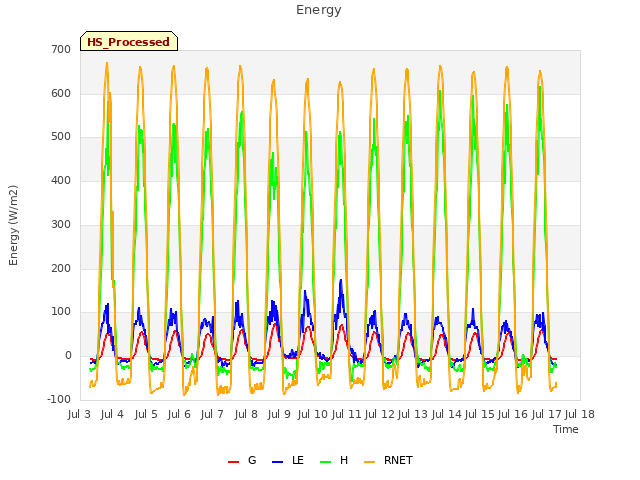640x480 pixels.
Task: Toggle the G series legend entry
Action: pos(242,460)
